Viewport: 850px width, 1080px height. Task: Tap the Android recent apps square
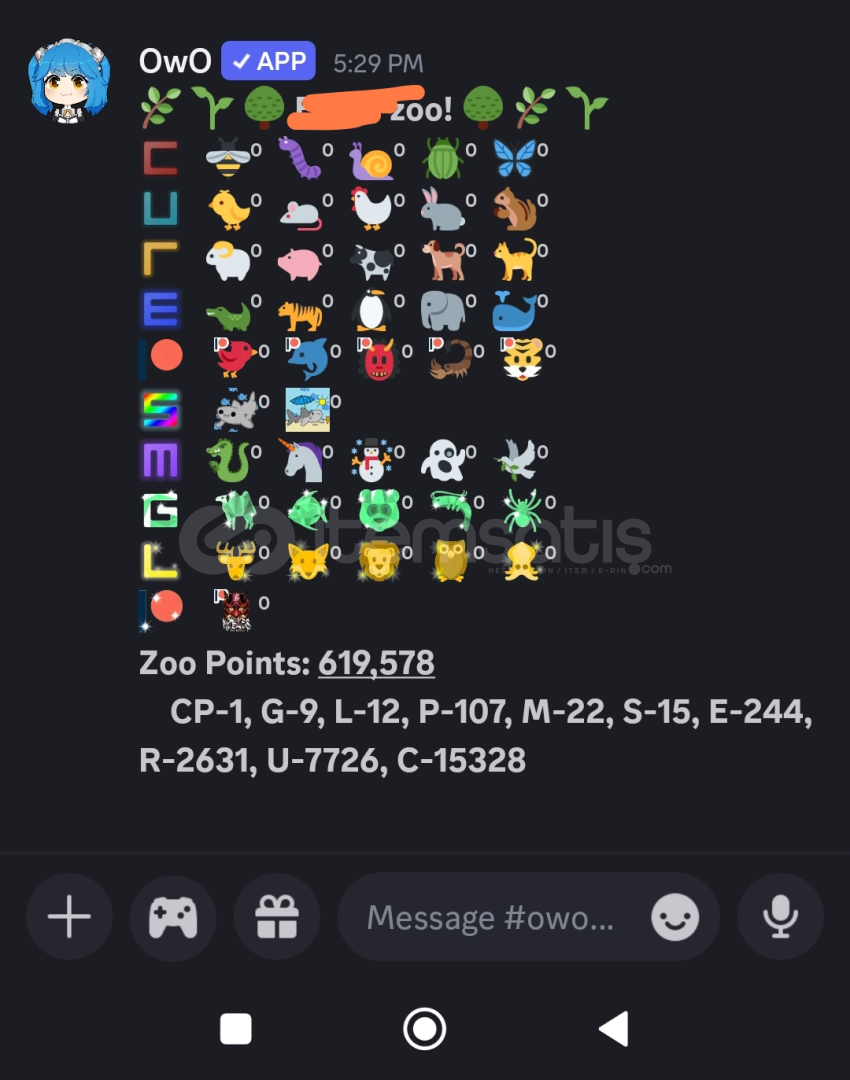(x=236, y=1029)
